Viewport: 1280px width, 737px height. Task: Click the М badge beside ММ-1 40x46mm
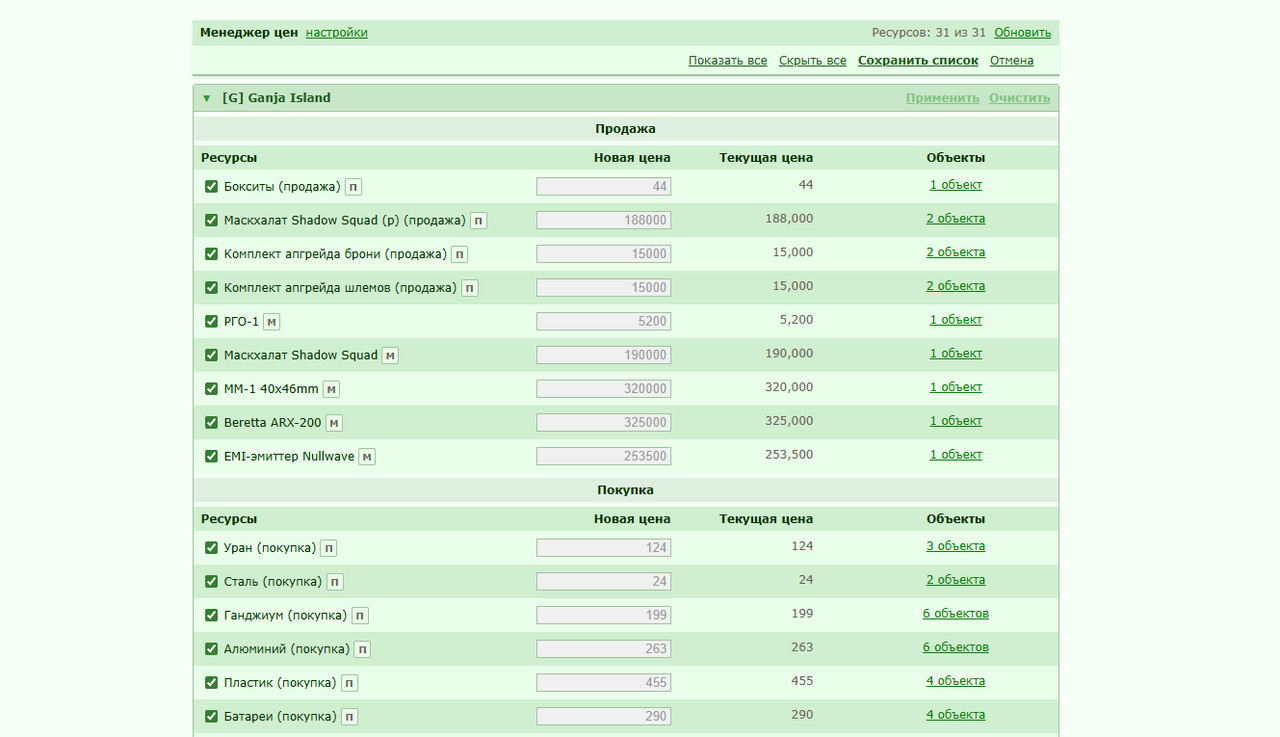click(331, 389)
